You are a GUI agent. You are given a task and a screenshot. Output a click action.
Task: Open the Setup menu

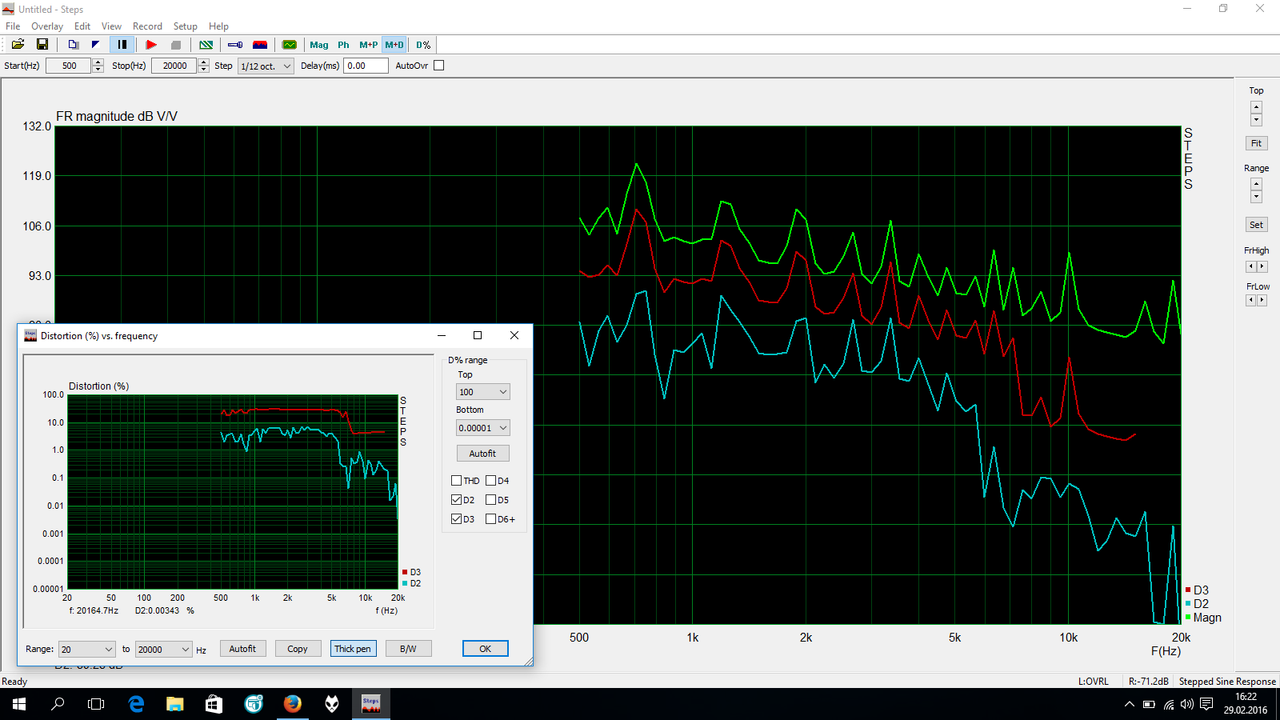click(185, 26)
